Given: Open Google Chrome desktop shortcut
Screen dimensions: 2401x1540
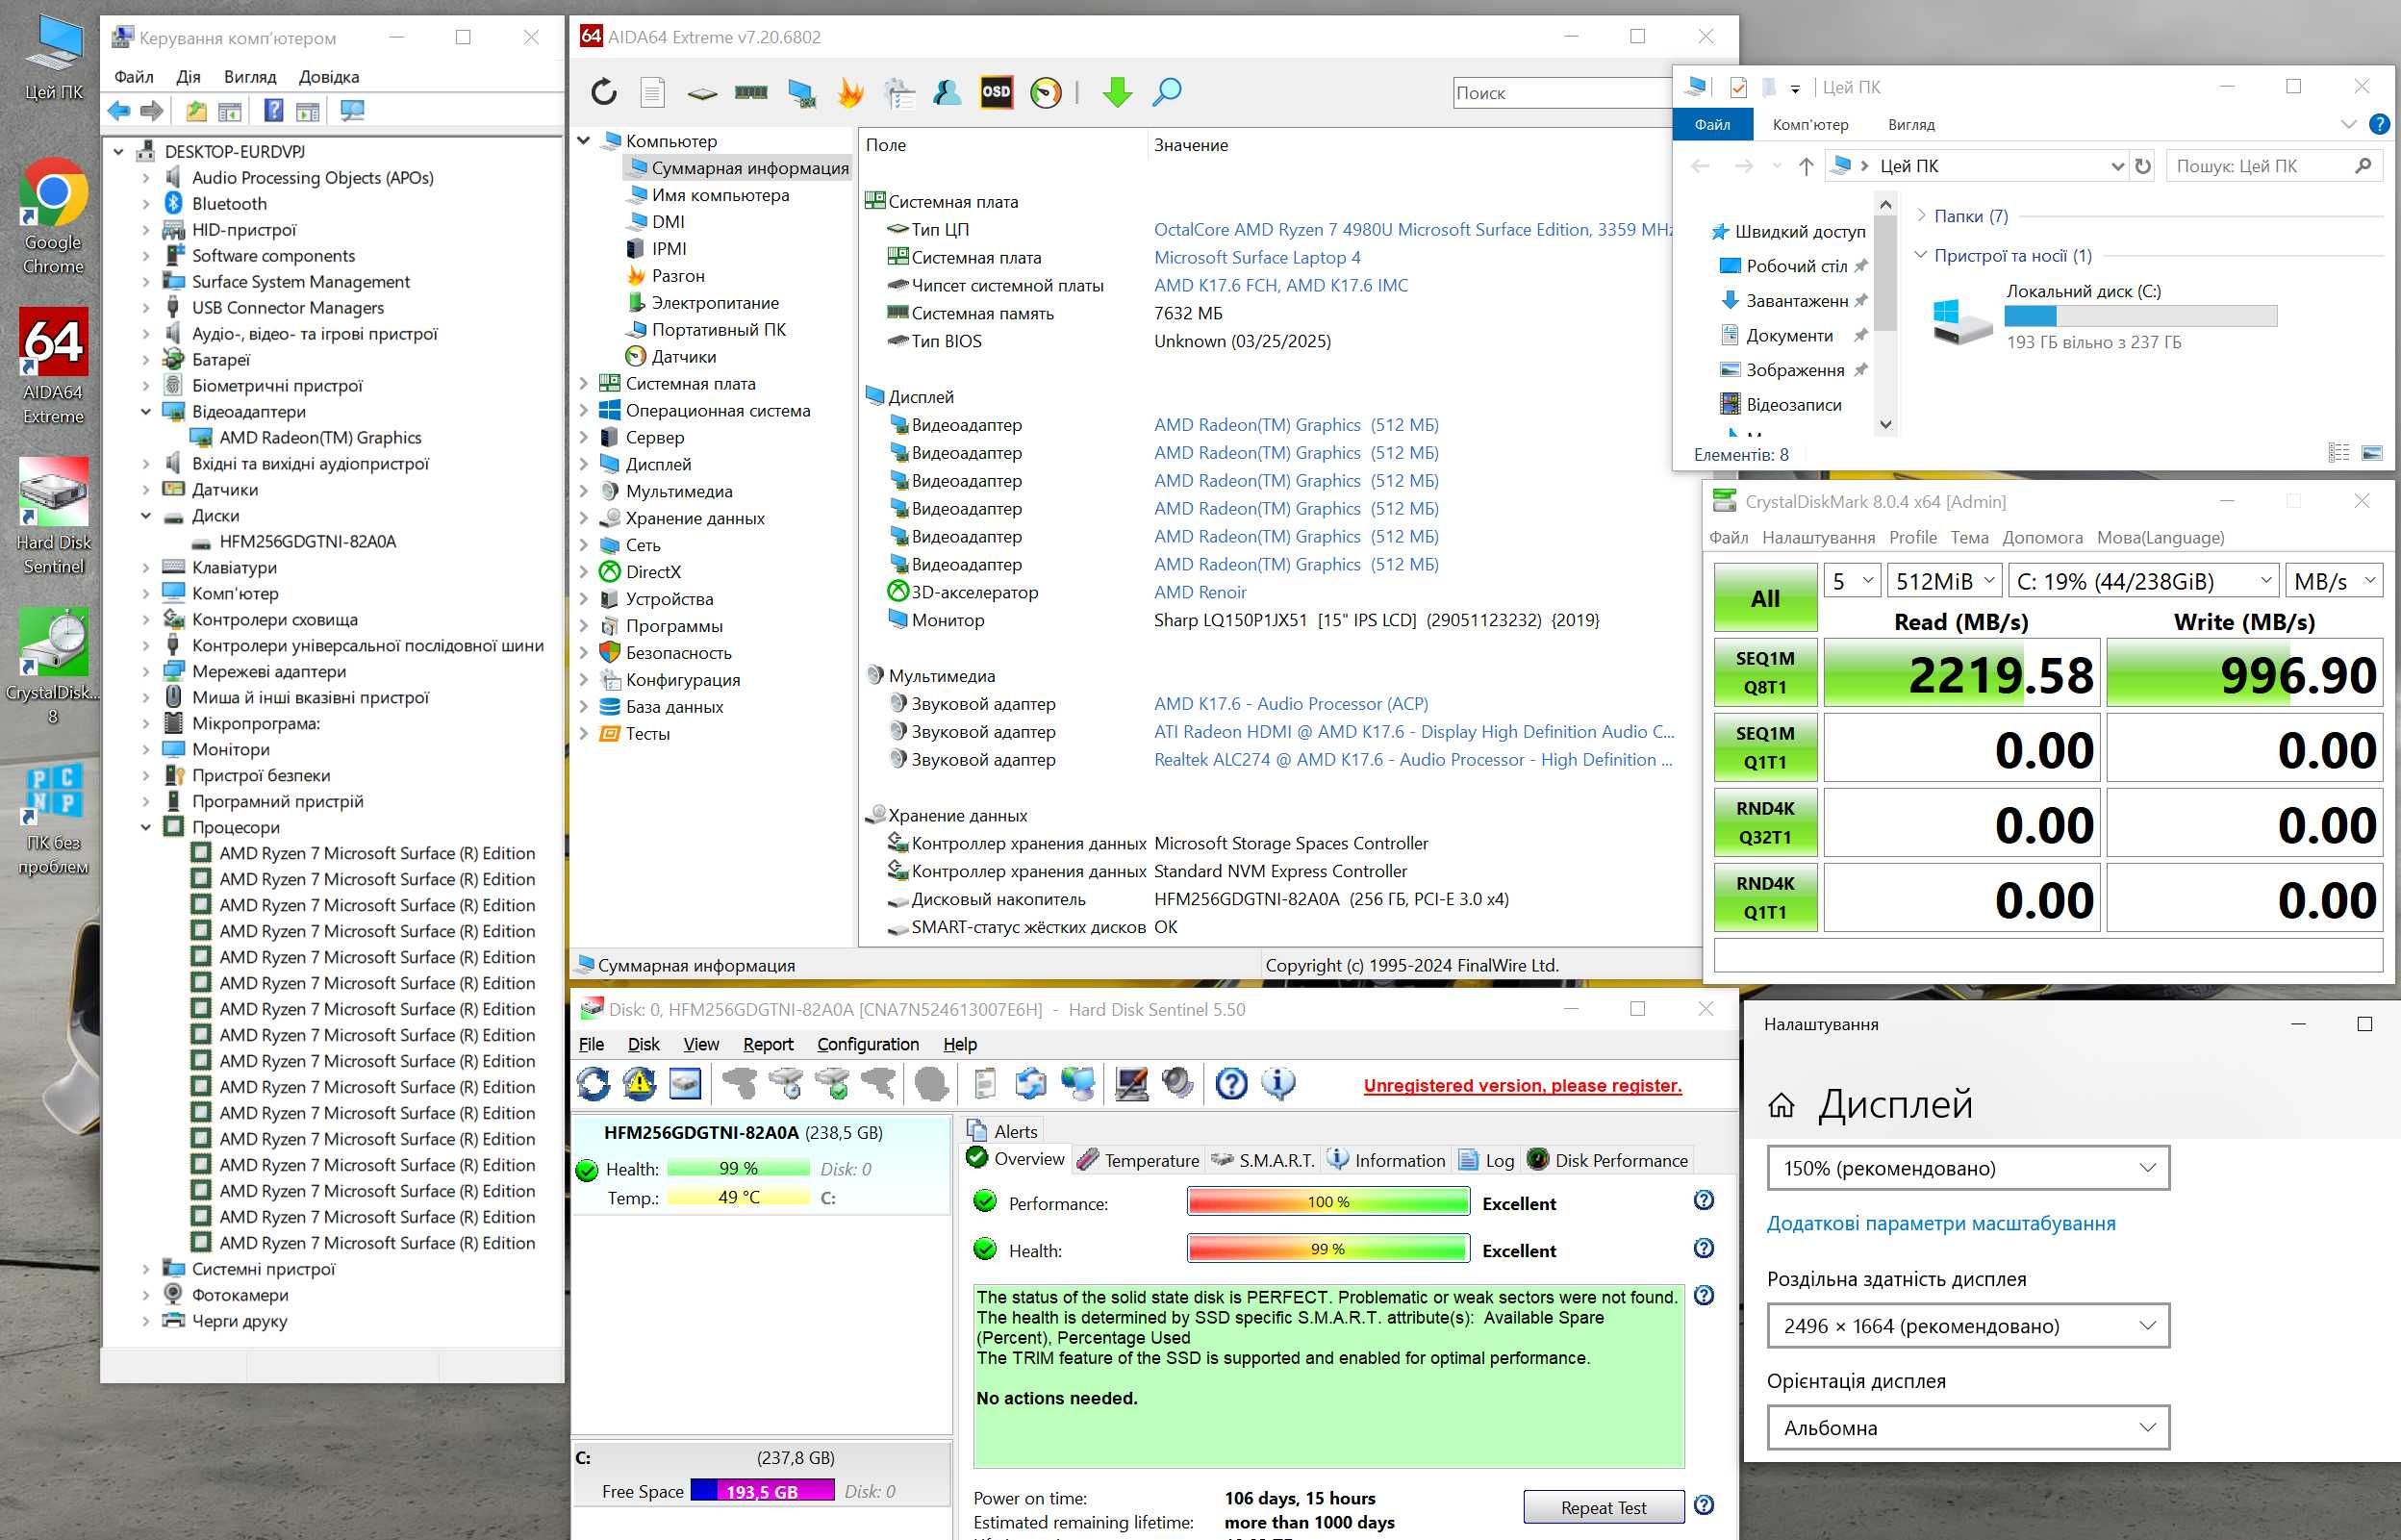Looking at the screenshot, I should pos(53,216).
